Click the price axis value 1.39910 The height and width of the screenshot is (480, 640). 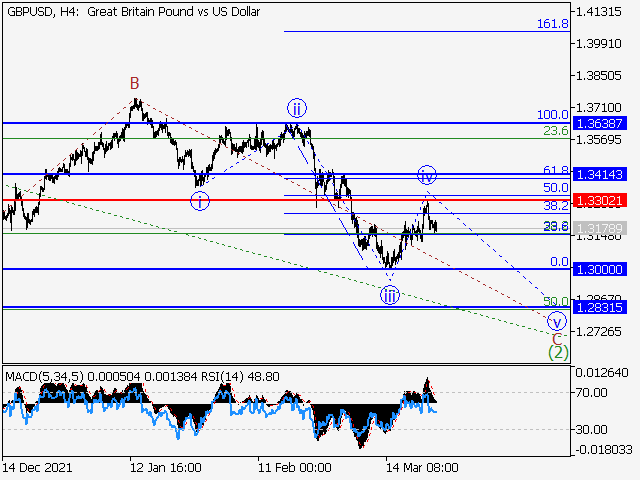click(x=598, y=44)
